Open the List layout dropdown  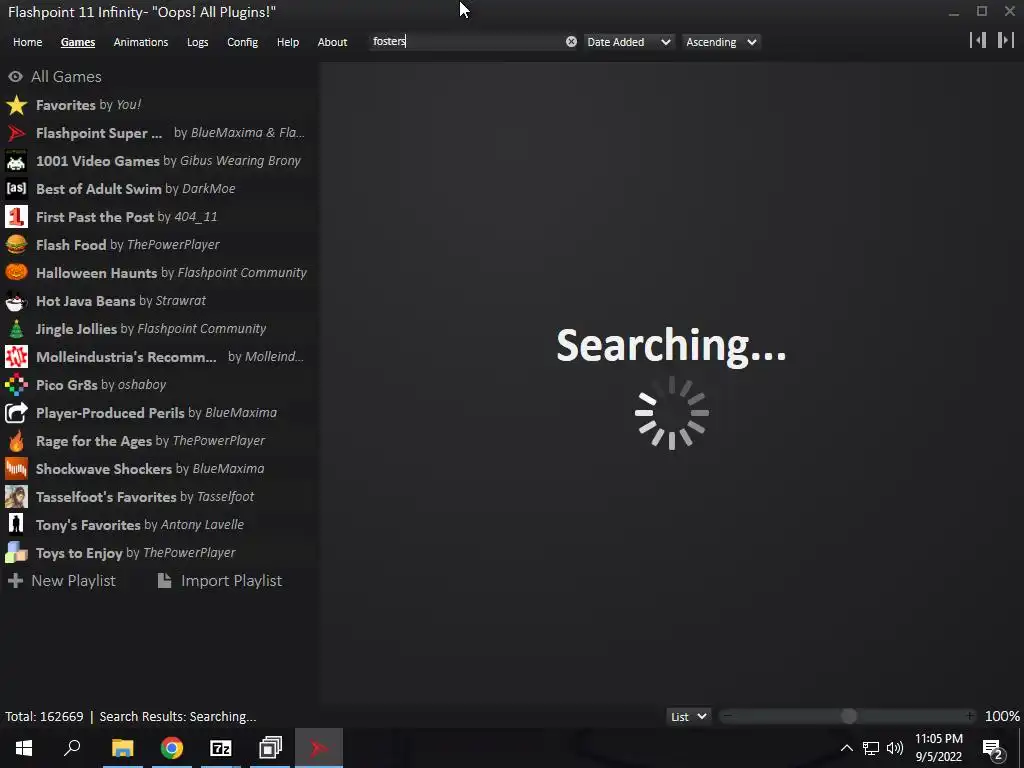tap(688, 716)
